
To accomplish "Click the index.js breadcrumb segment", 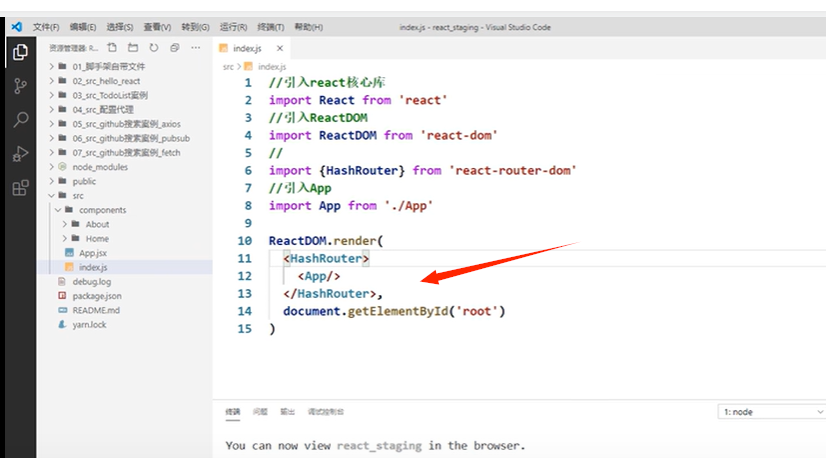I will click(272, 66).
